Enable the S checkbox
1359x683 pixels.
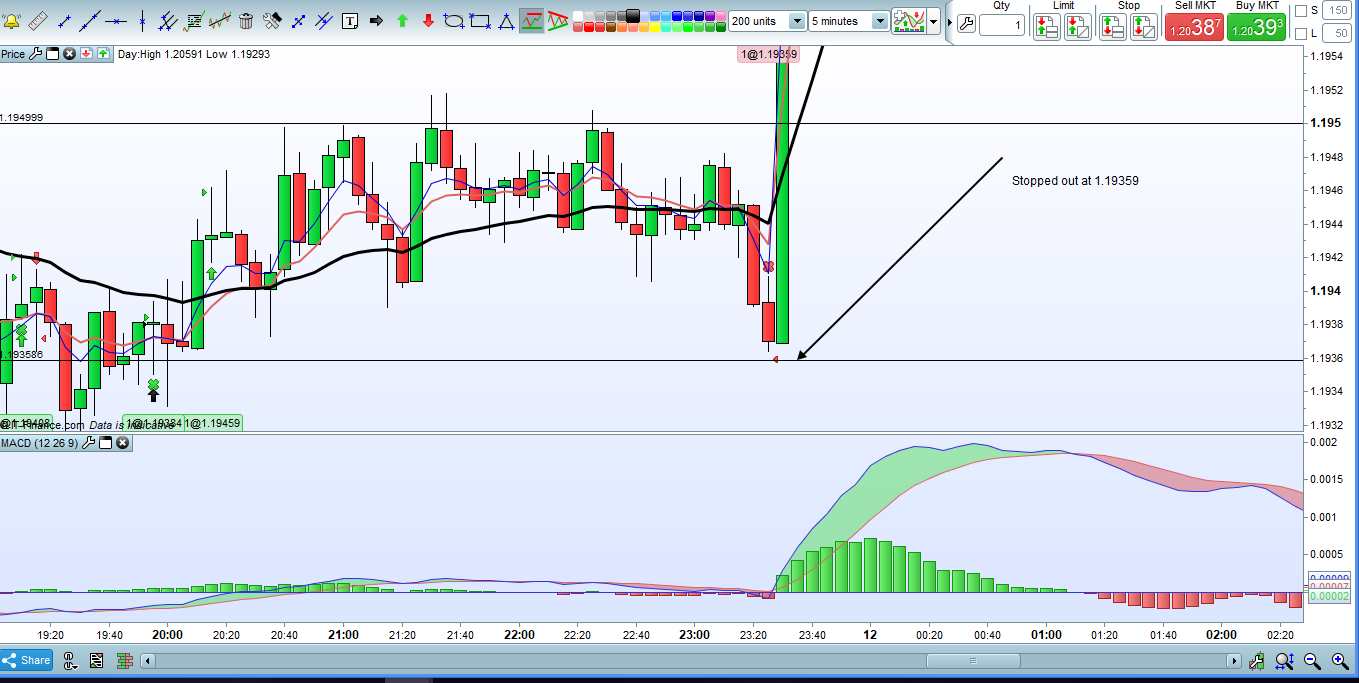(1299, 10)
